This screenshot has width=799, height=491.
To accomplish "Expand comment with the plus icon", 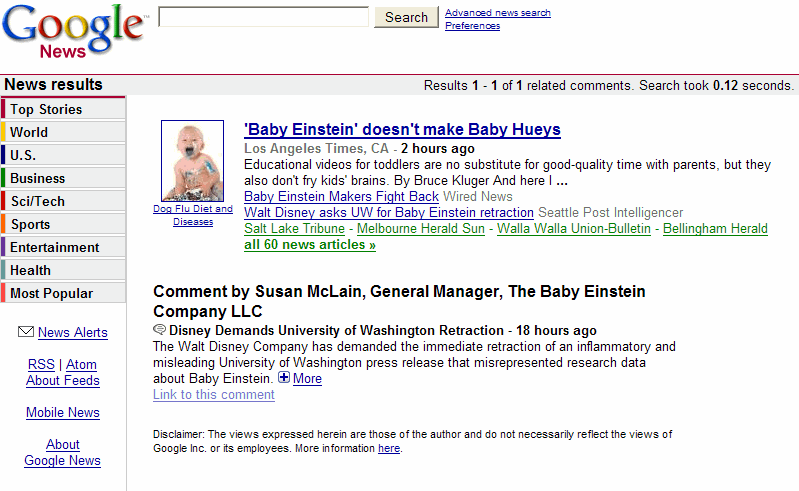I will (x=284, y=377).
